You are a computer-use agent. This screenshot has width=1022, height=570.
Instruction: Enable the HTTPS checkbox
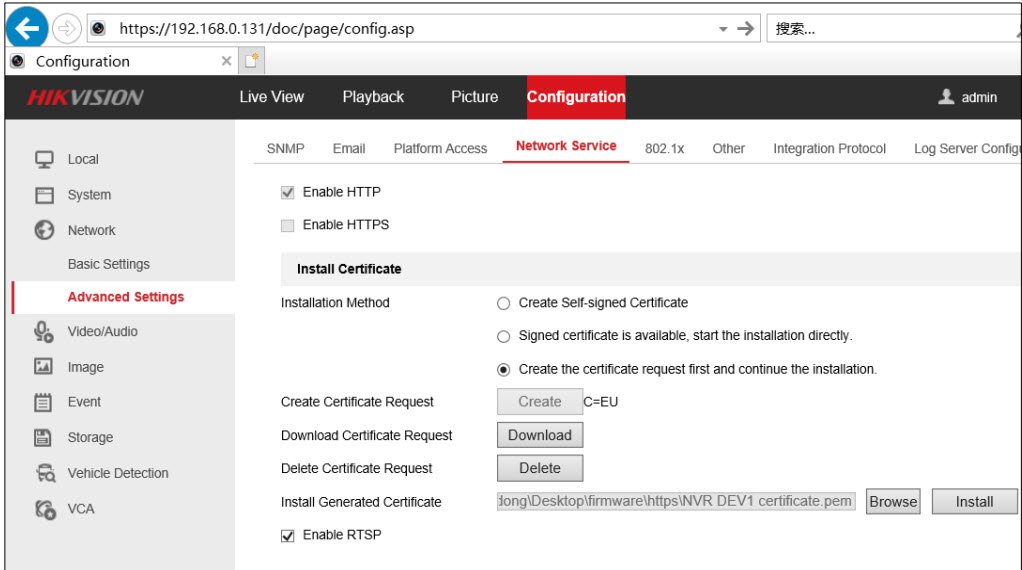point(288,225)
